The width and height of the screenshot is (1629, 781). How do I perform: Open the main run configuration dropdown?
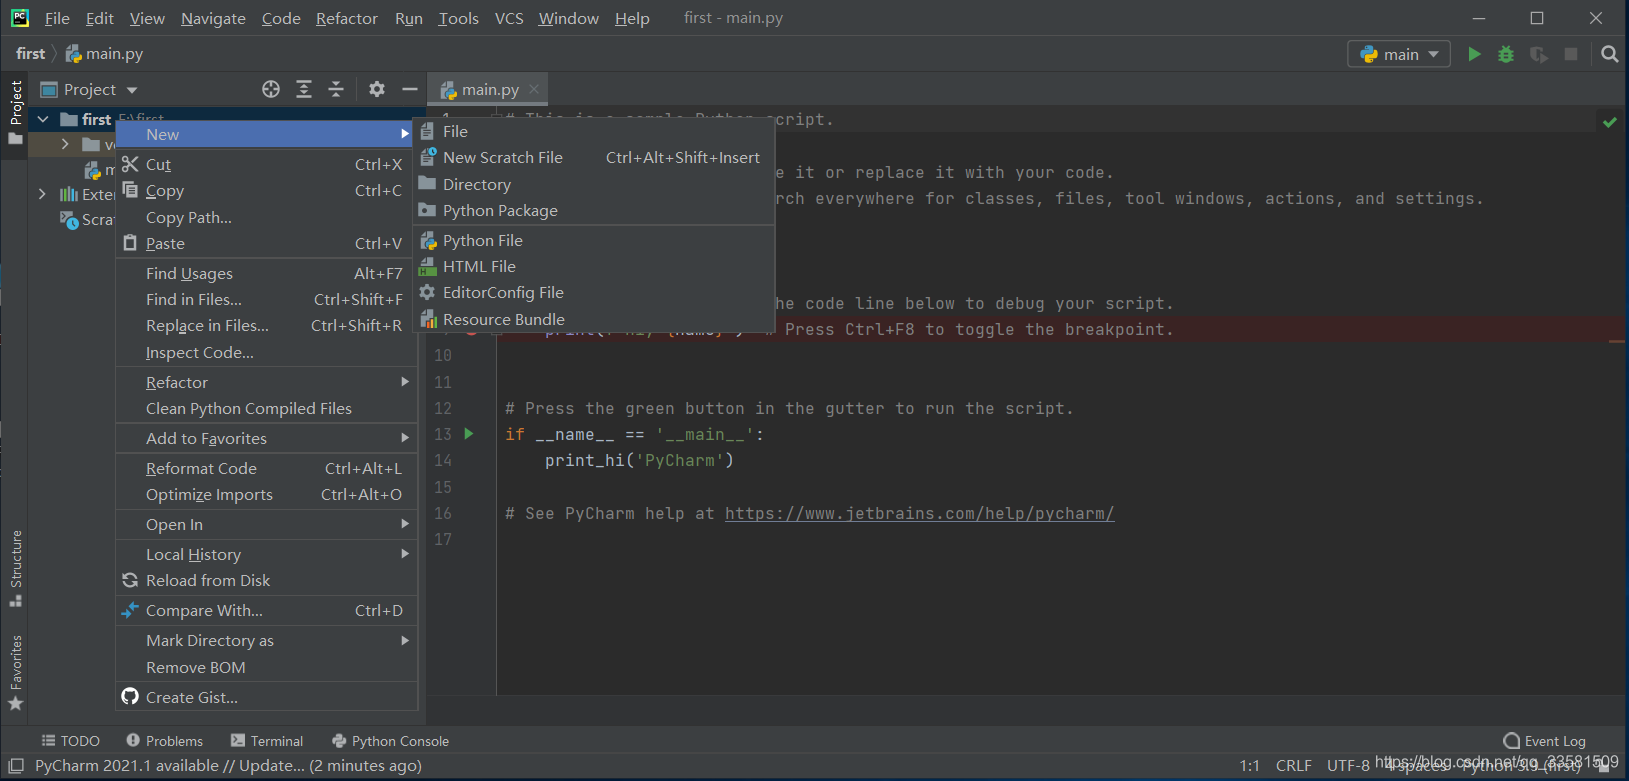[x=1399, y=54]
